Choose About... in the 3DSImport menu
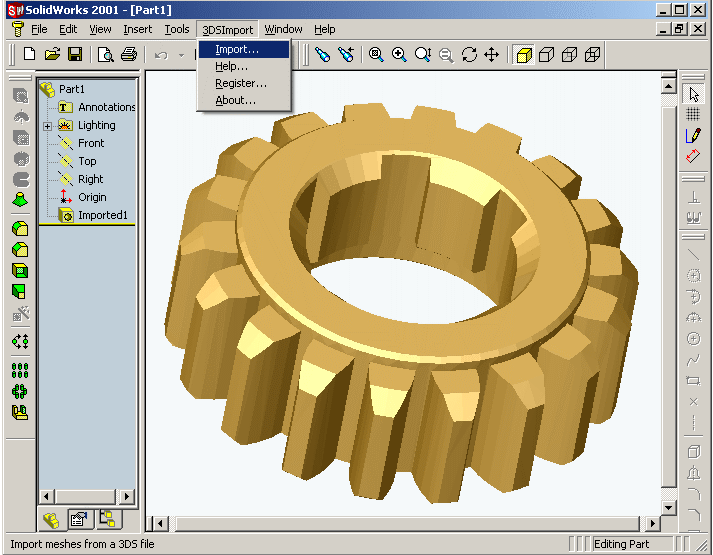 point(244,100)
